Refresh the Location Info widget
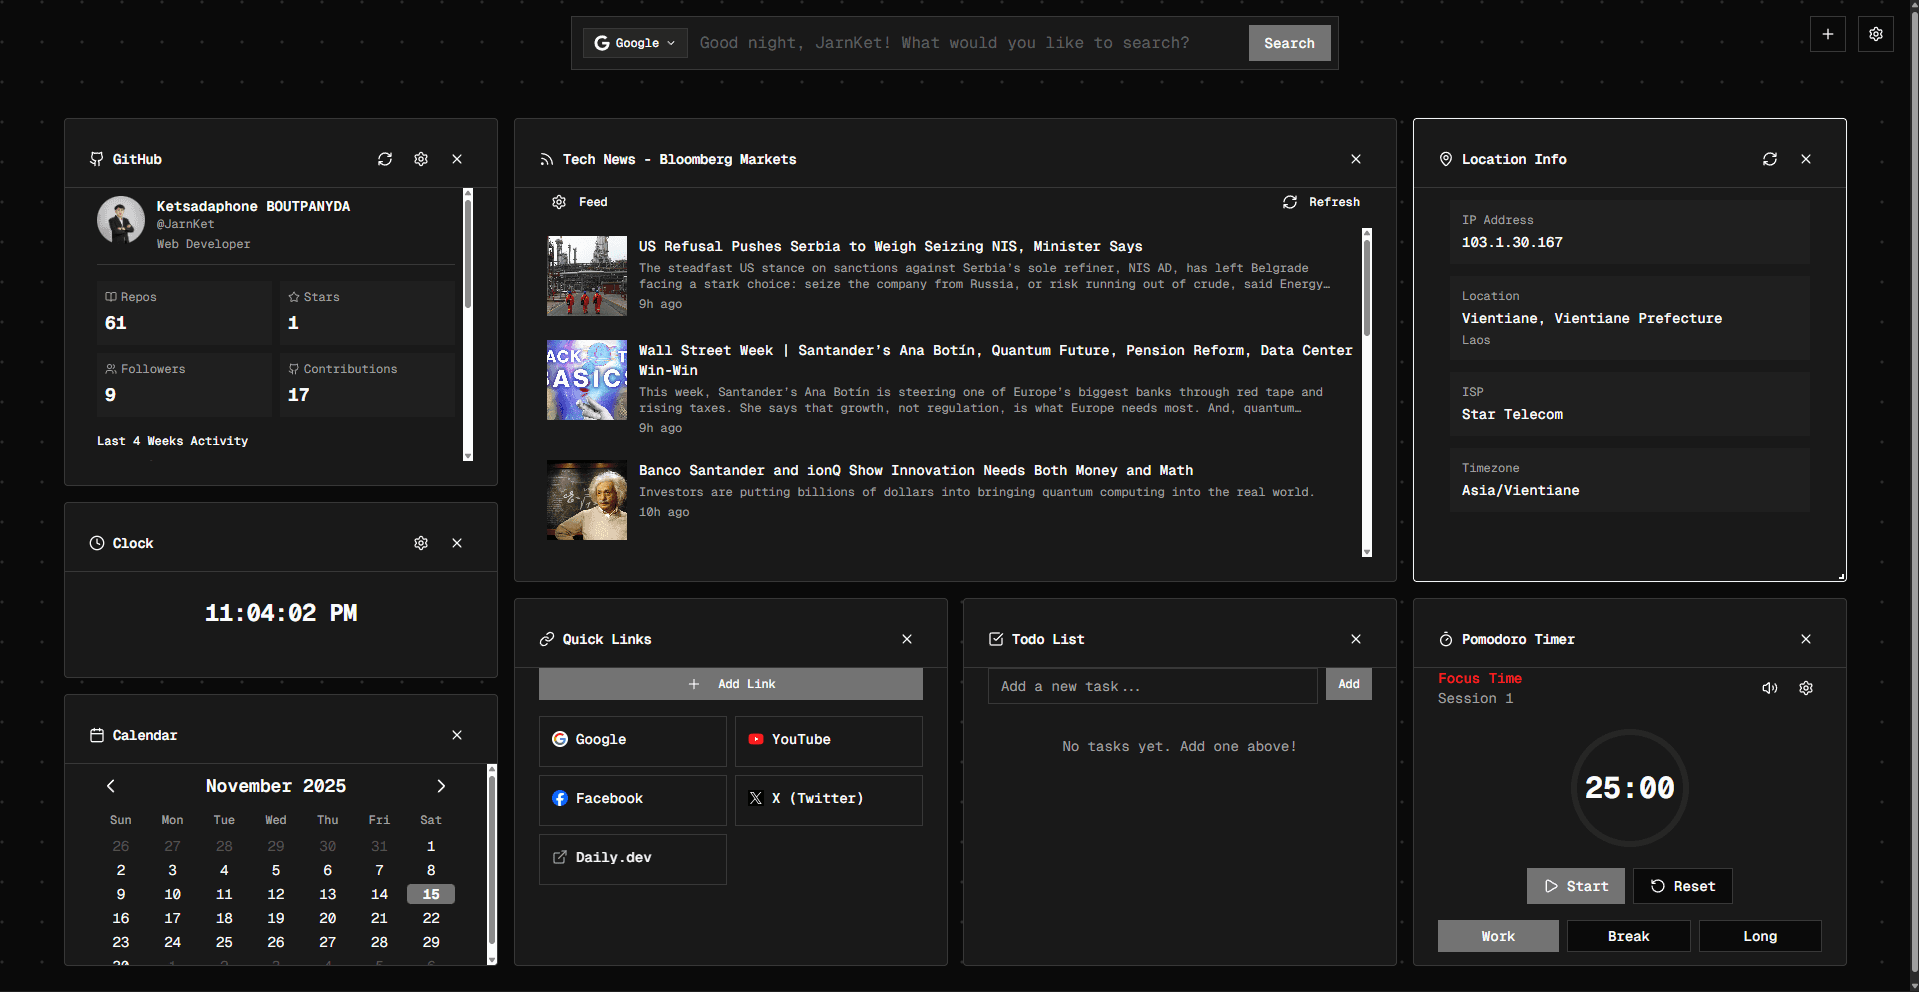The width and height of the screenshot is (1919, 992). click(1770, 159)
